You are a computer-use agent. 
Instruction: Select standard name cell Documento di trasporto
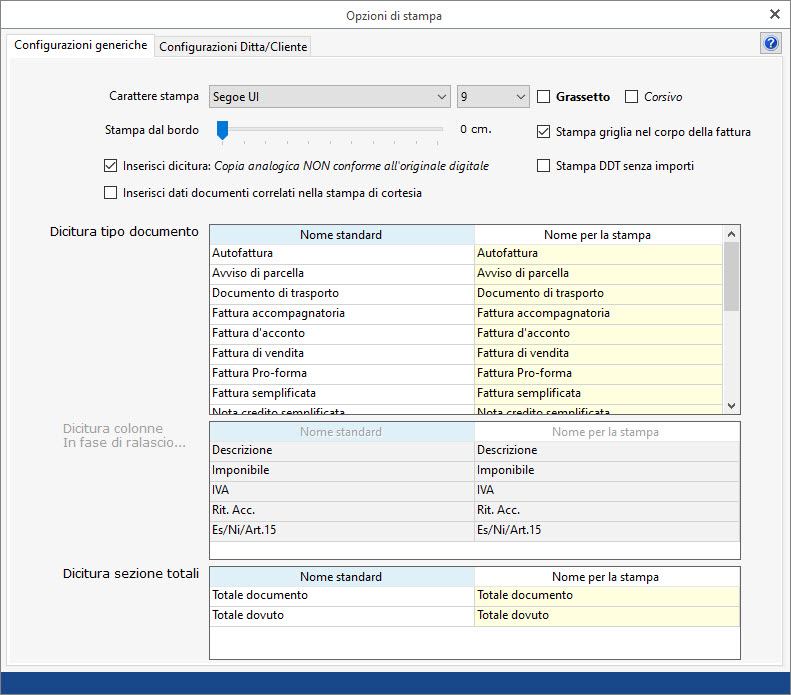pyautogui.click(x=342, y=294)
